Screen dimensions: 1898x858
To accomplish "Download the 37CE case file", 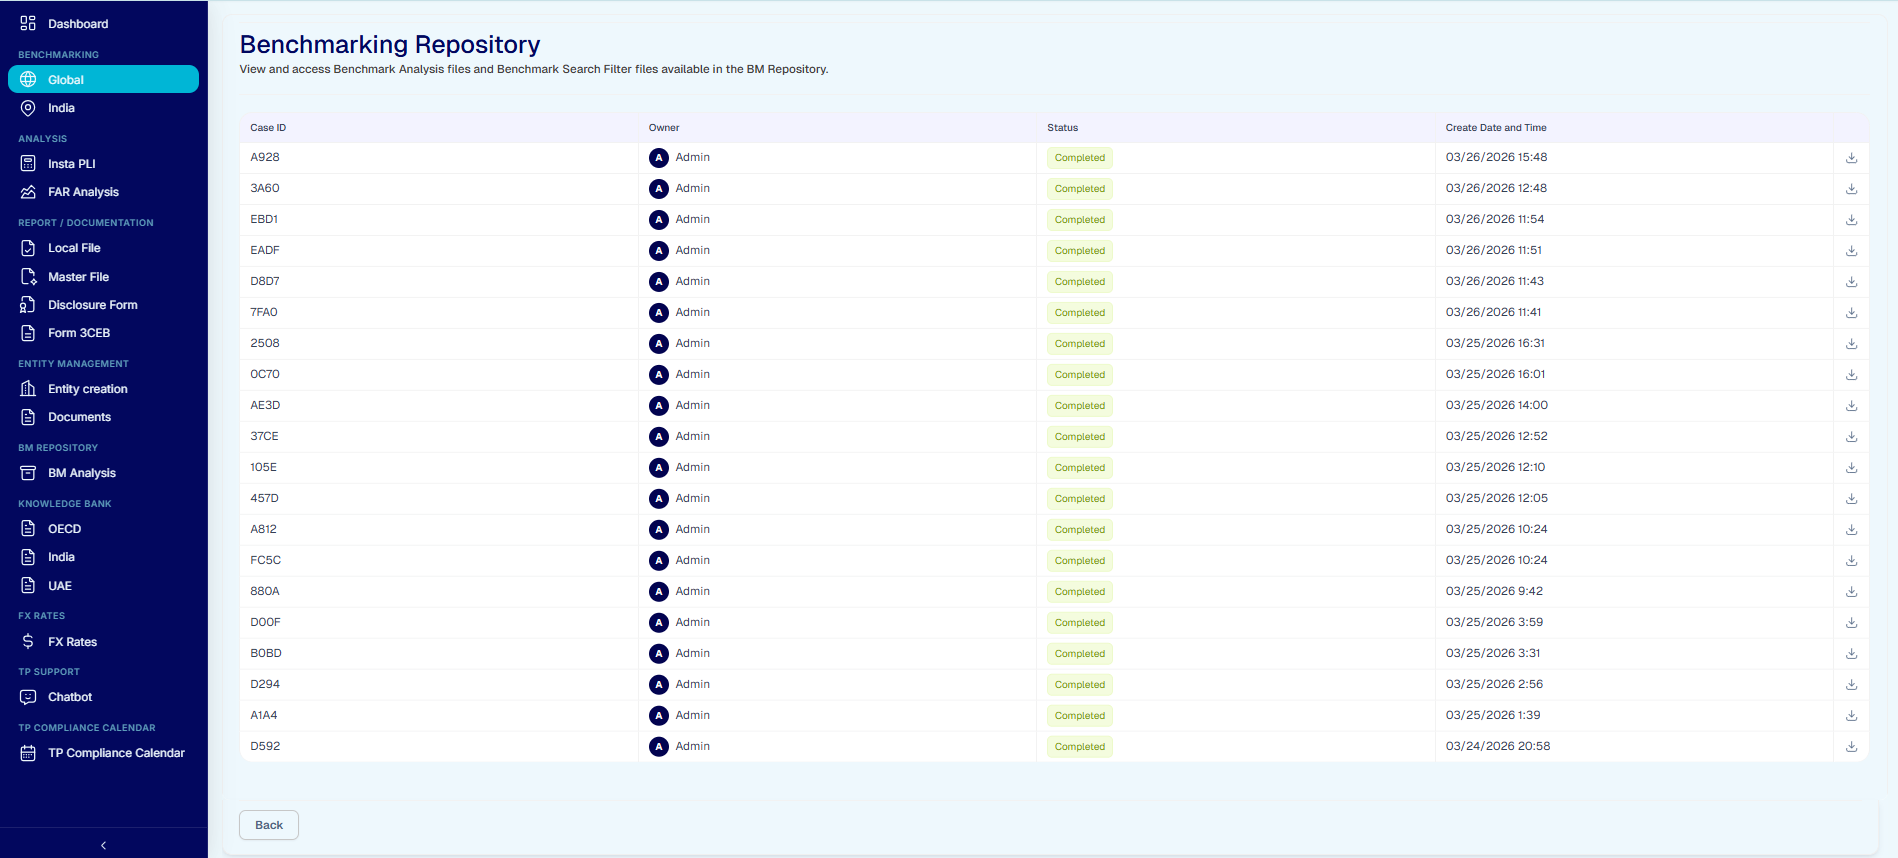I will pos(1851,437).
